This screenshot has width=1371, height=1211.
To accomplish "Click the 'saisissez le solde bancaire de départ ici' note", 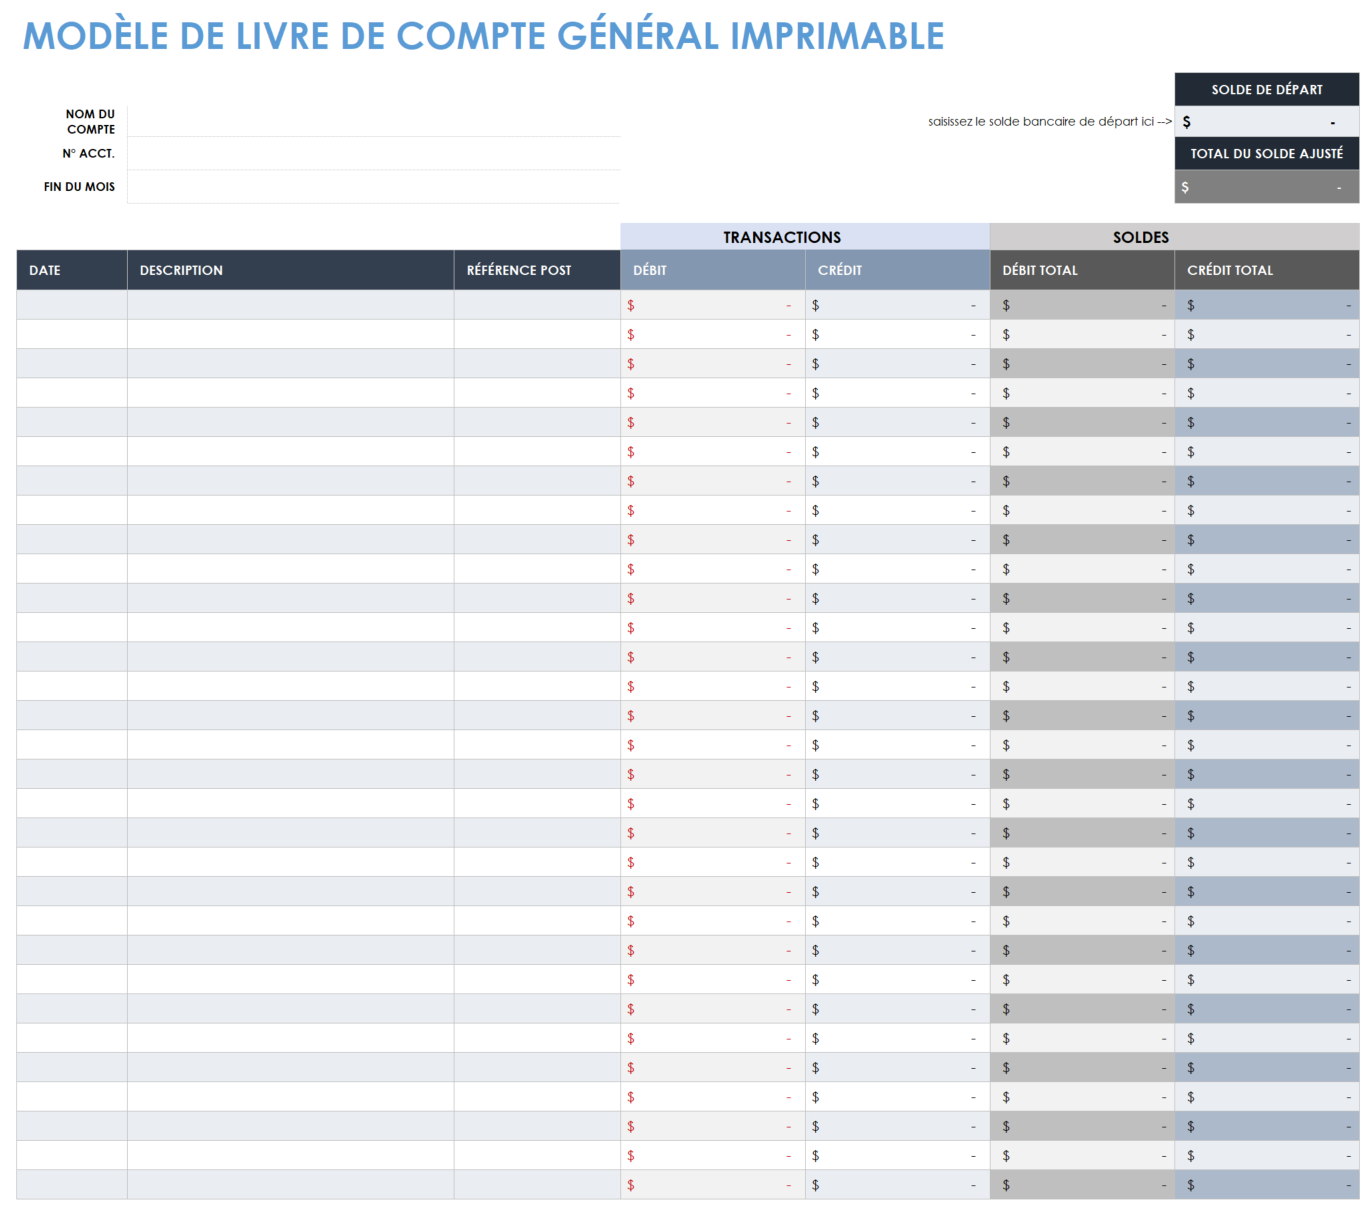I will (x=1049, y=121).
